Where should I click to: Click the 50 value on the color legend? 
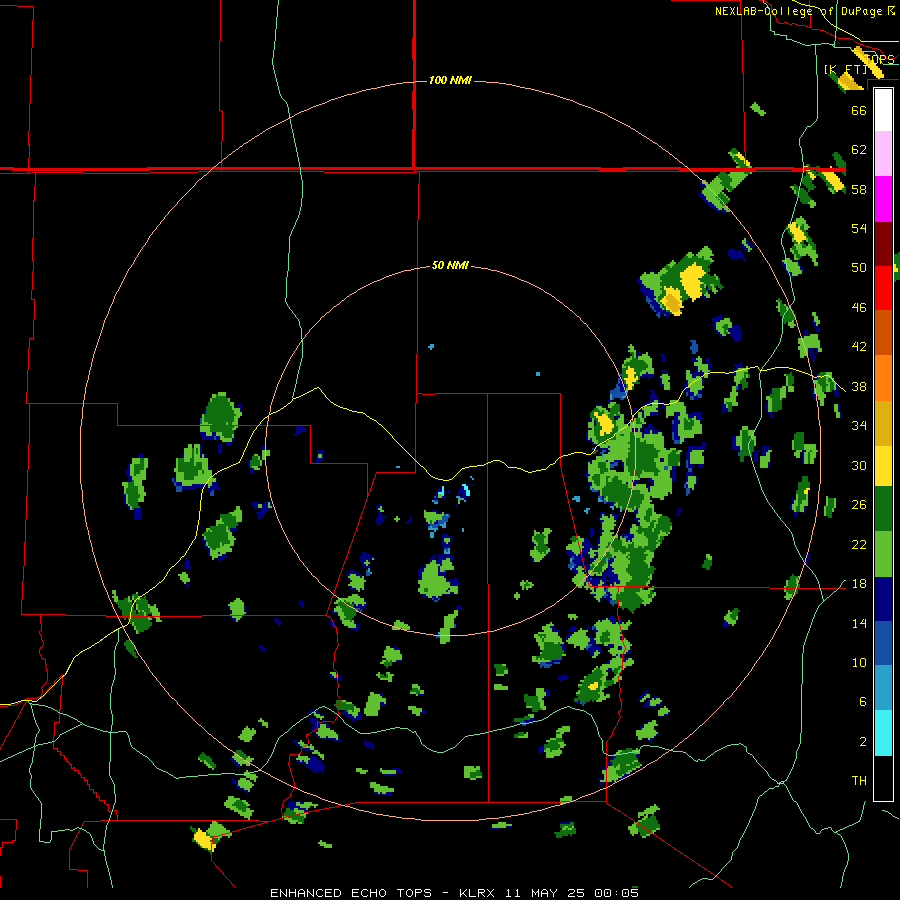coord(859,268)
